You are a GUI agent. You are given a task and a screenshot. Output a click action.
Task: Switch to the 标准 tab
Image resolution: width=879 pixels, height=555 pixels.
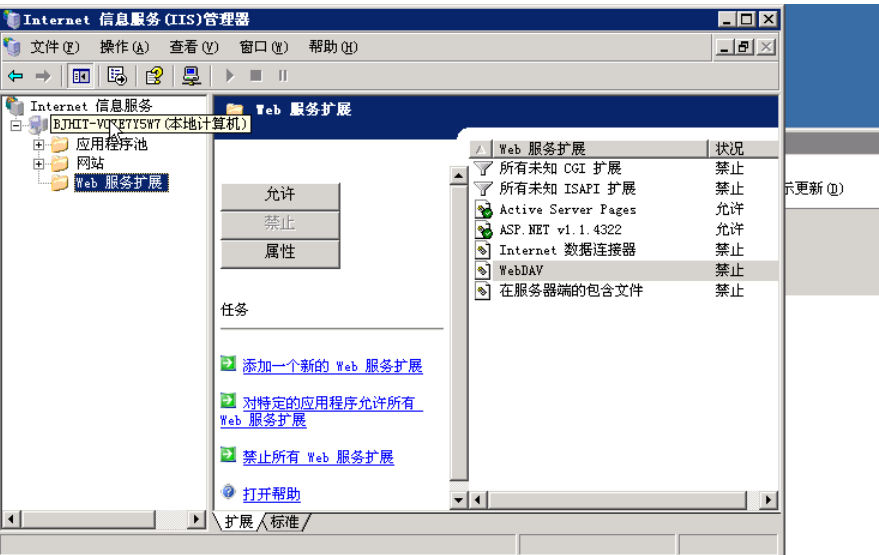point(285,522)
